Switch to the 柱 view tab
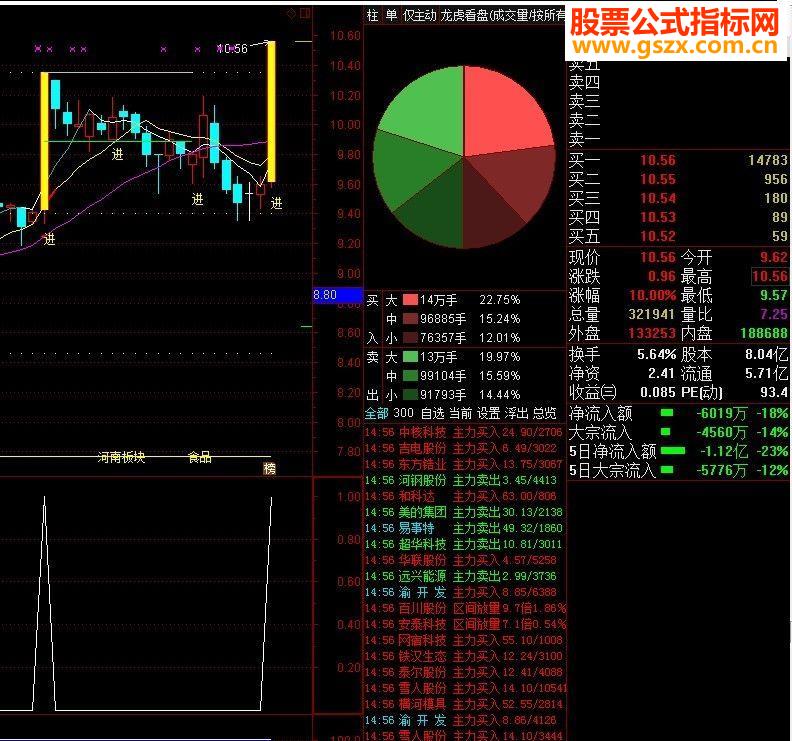The height and width of the screenshot is (741, 792). 372,15
